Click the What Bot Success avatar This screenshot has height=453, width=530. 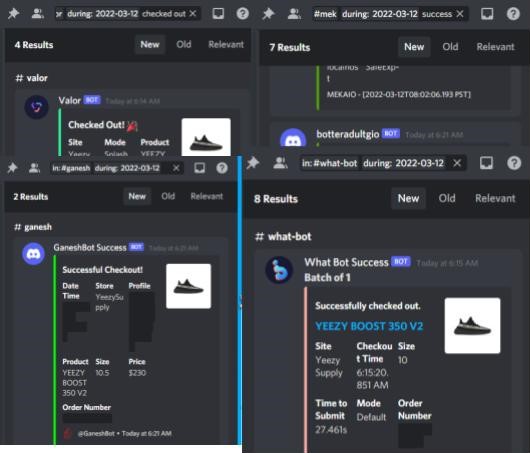[279, 269]
